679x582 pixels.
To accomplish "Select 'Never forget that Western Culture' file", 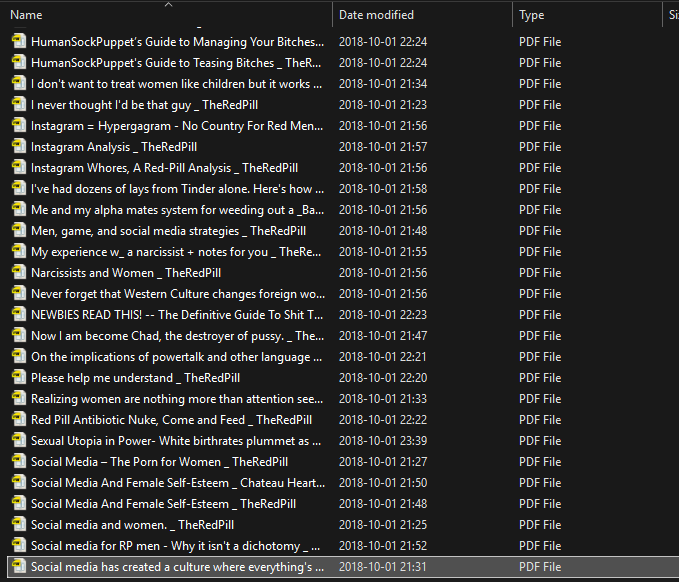I will [178, 294].
